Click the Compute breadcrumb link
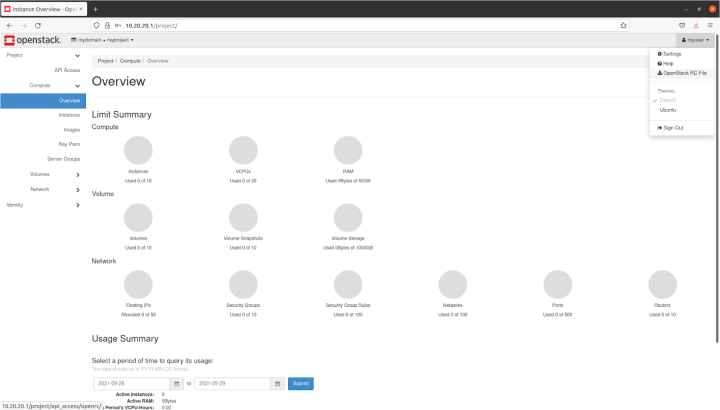Viewport: 720px width, 410px height. [x=130, y=61]
